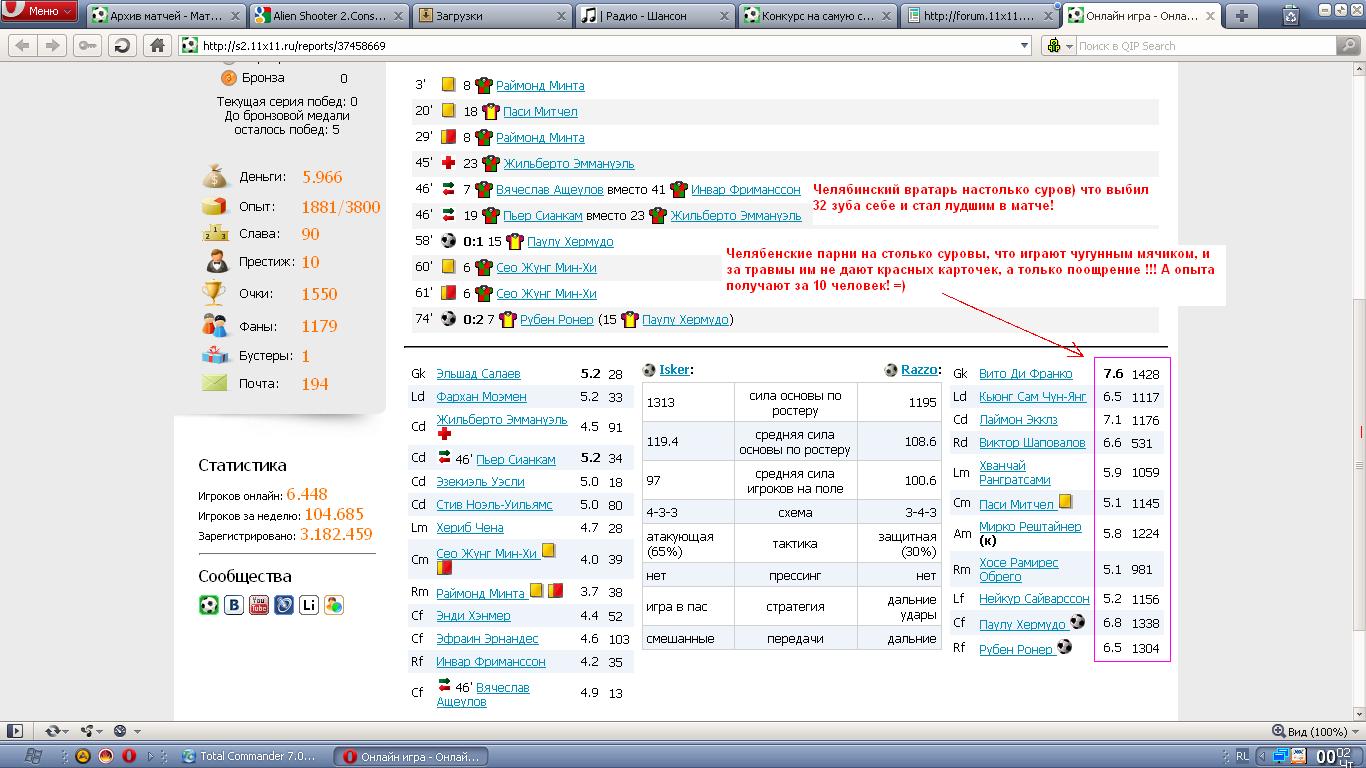
Task: Click the password wand key icon
Action: [88, 46]
